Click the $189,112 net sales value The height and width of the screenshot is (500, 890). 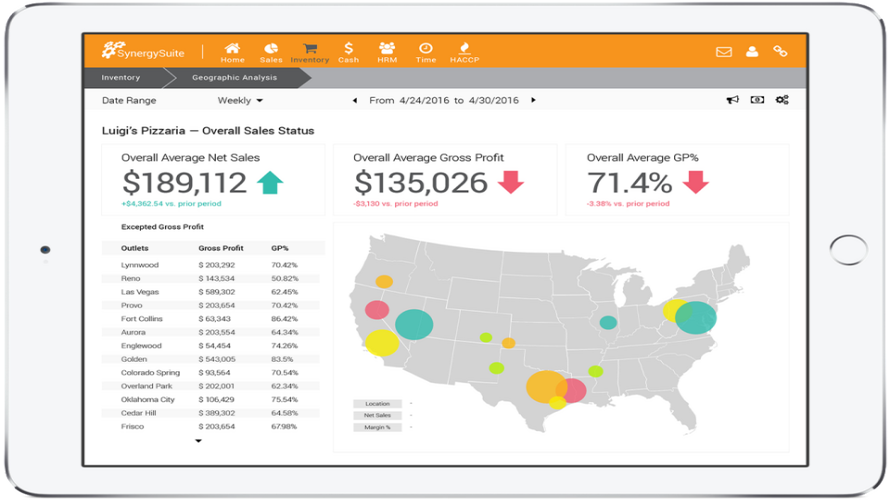point(184,183)
